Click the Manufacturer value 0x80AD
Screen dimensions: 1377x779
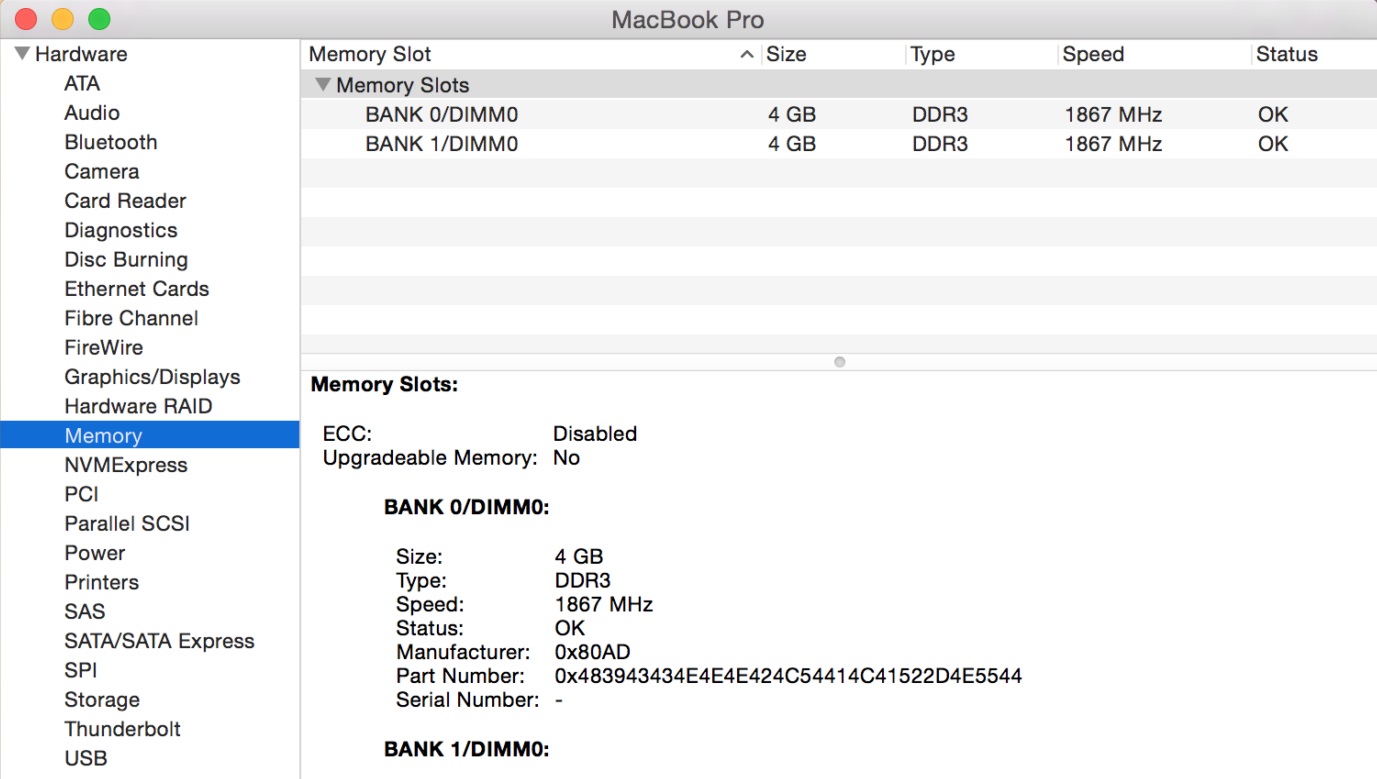pos(592,652)
